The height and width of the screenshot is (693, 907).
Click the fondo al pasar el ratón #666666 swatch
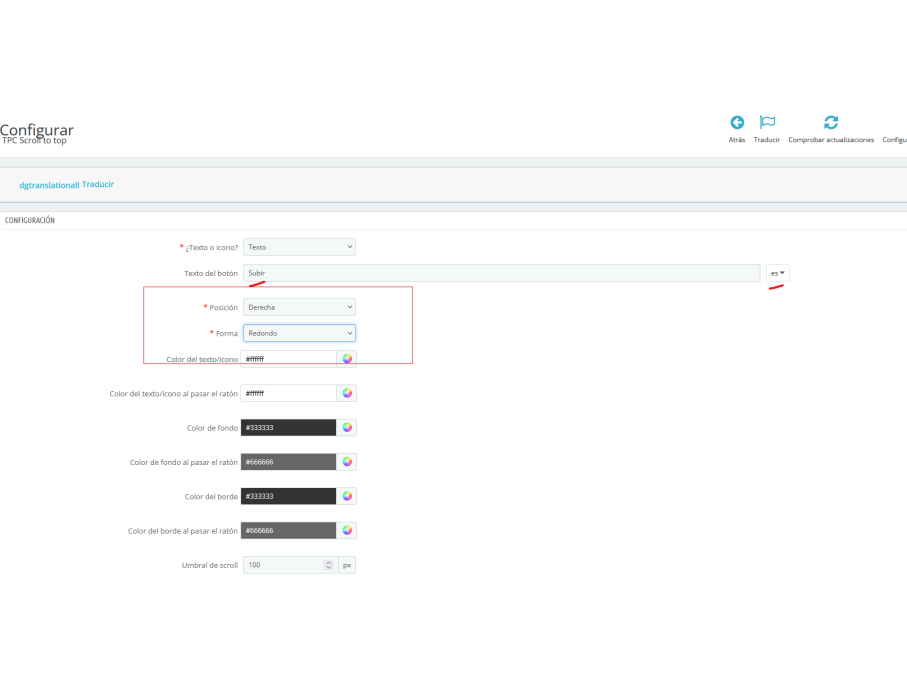coord(289,462)
